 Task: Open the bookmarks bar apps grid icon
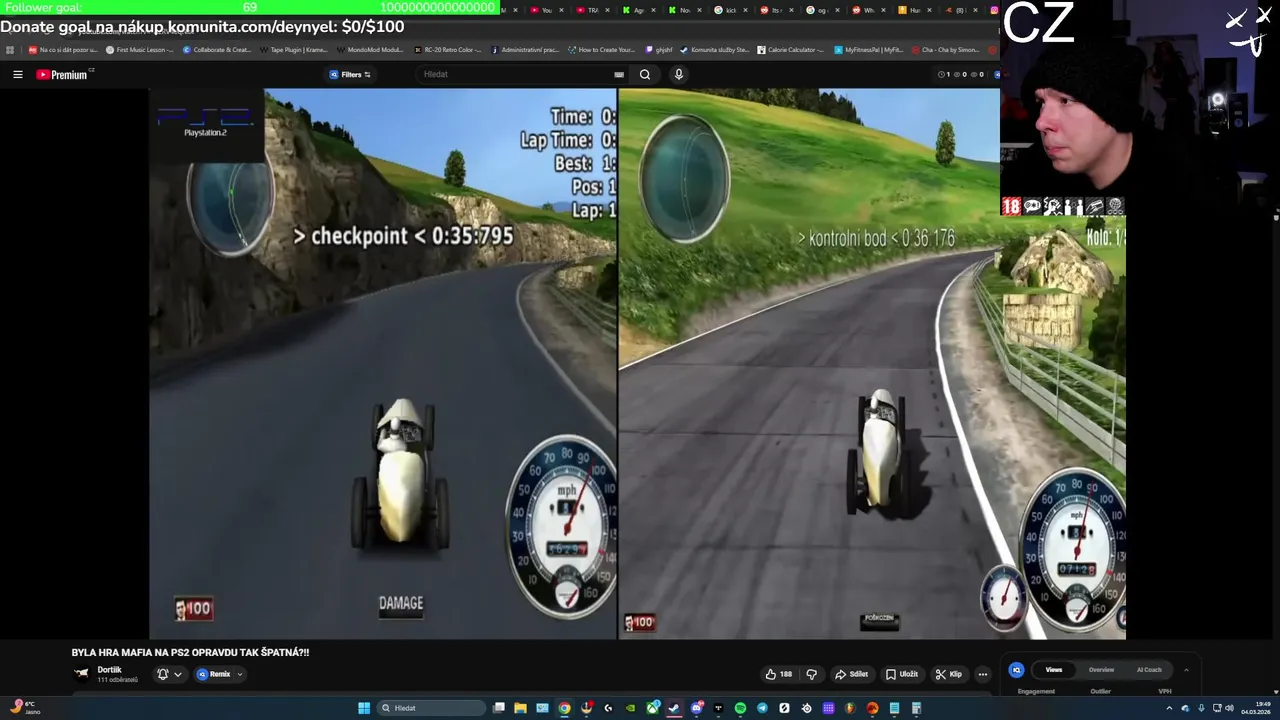pos(10,49)
